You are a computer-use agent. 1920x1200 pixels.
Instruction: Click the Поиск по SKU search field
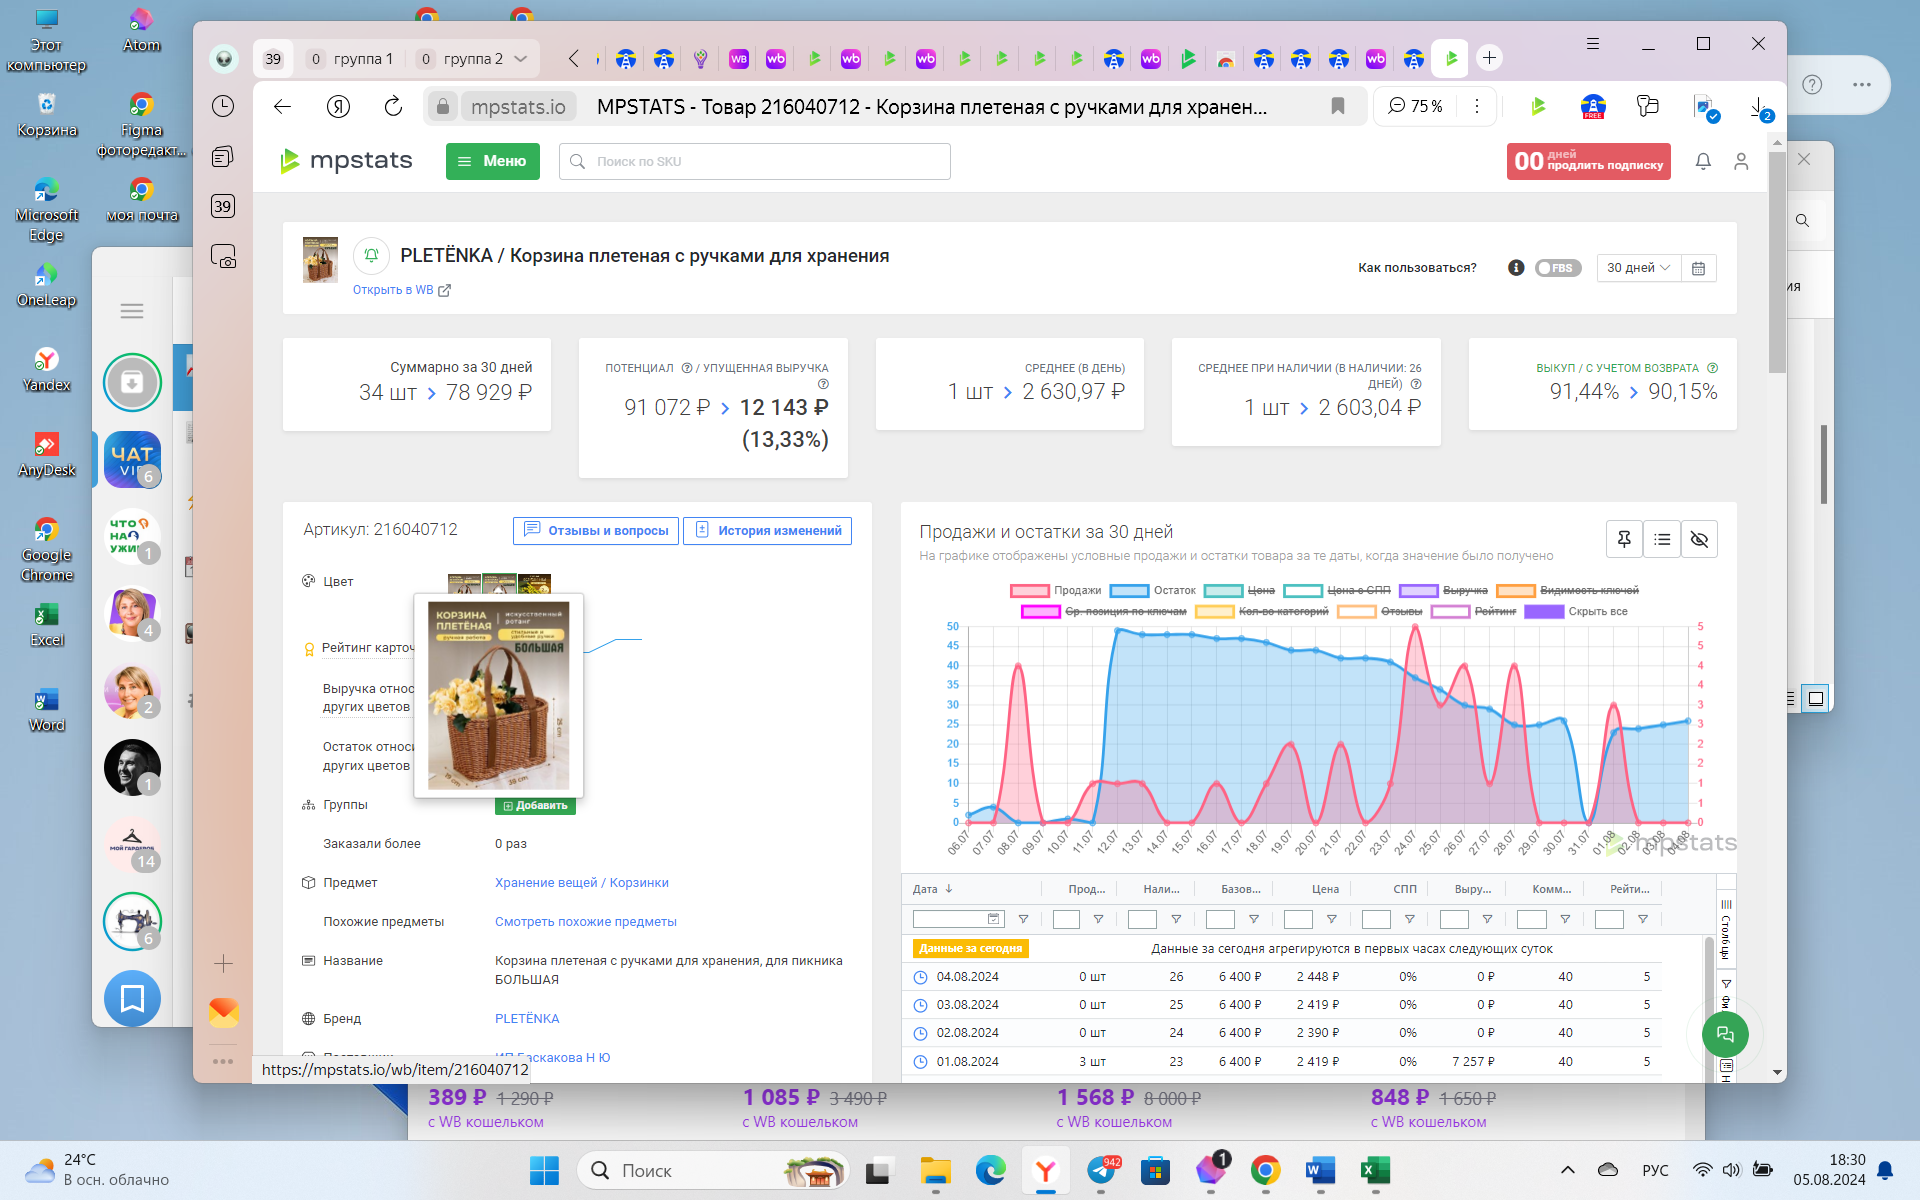(755, 161)
